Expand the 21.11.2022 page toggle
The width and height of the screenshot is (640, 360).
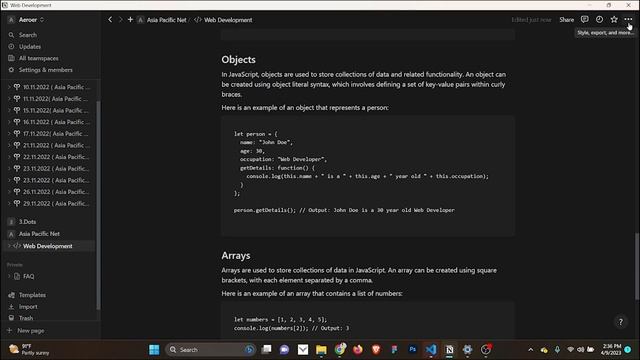pyautogui.click(x=9, y=145)
